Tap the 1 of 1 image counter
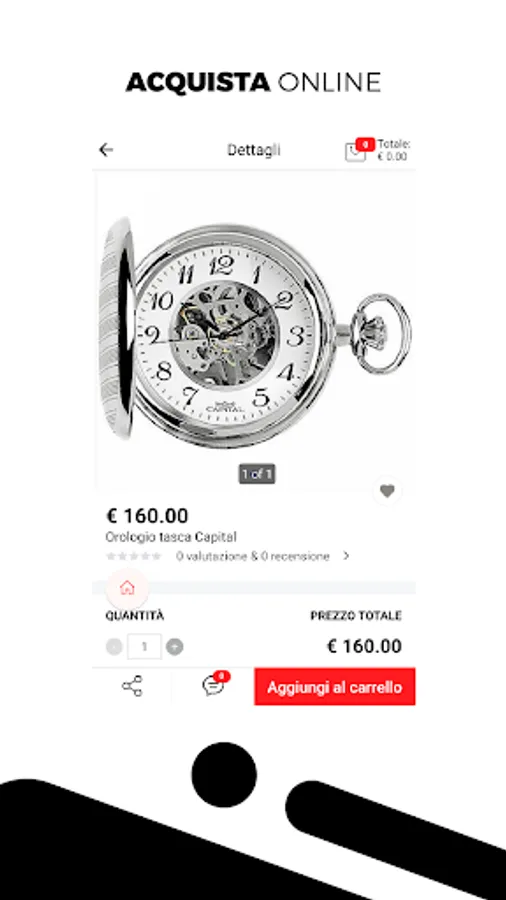 (257, 474)
